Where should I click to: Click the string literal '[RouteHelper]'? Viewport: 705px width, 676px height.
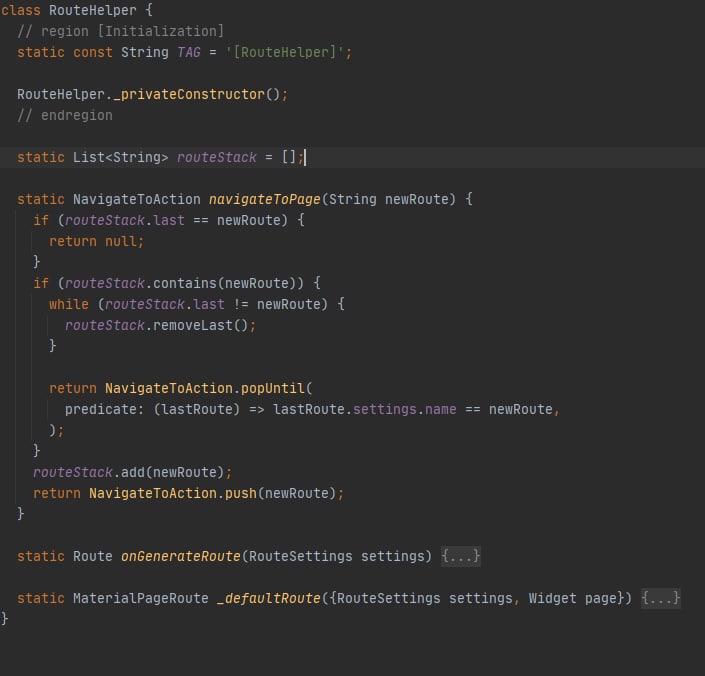[x=285, y=53]
